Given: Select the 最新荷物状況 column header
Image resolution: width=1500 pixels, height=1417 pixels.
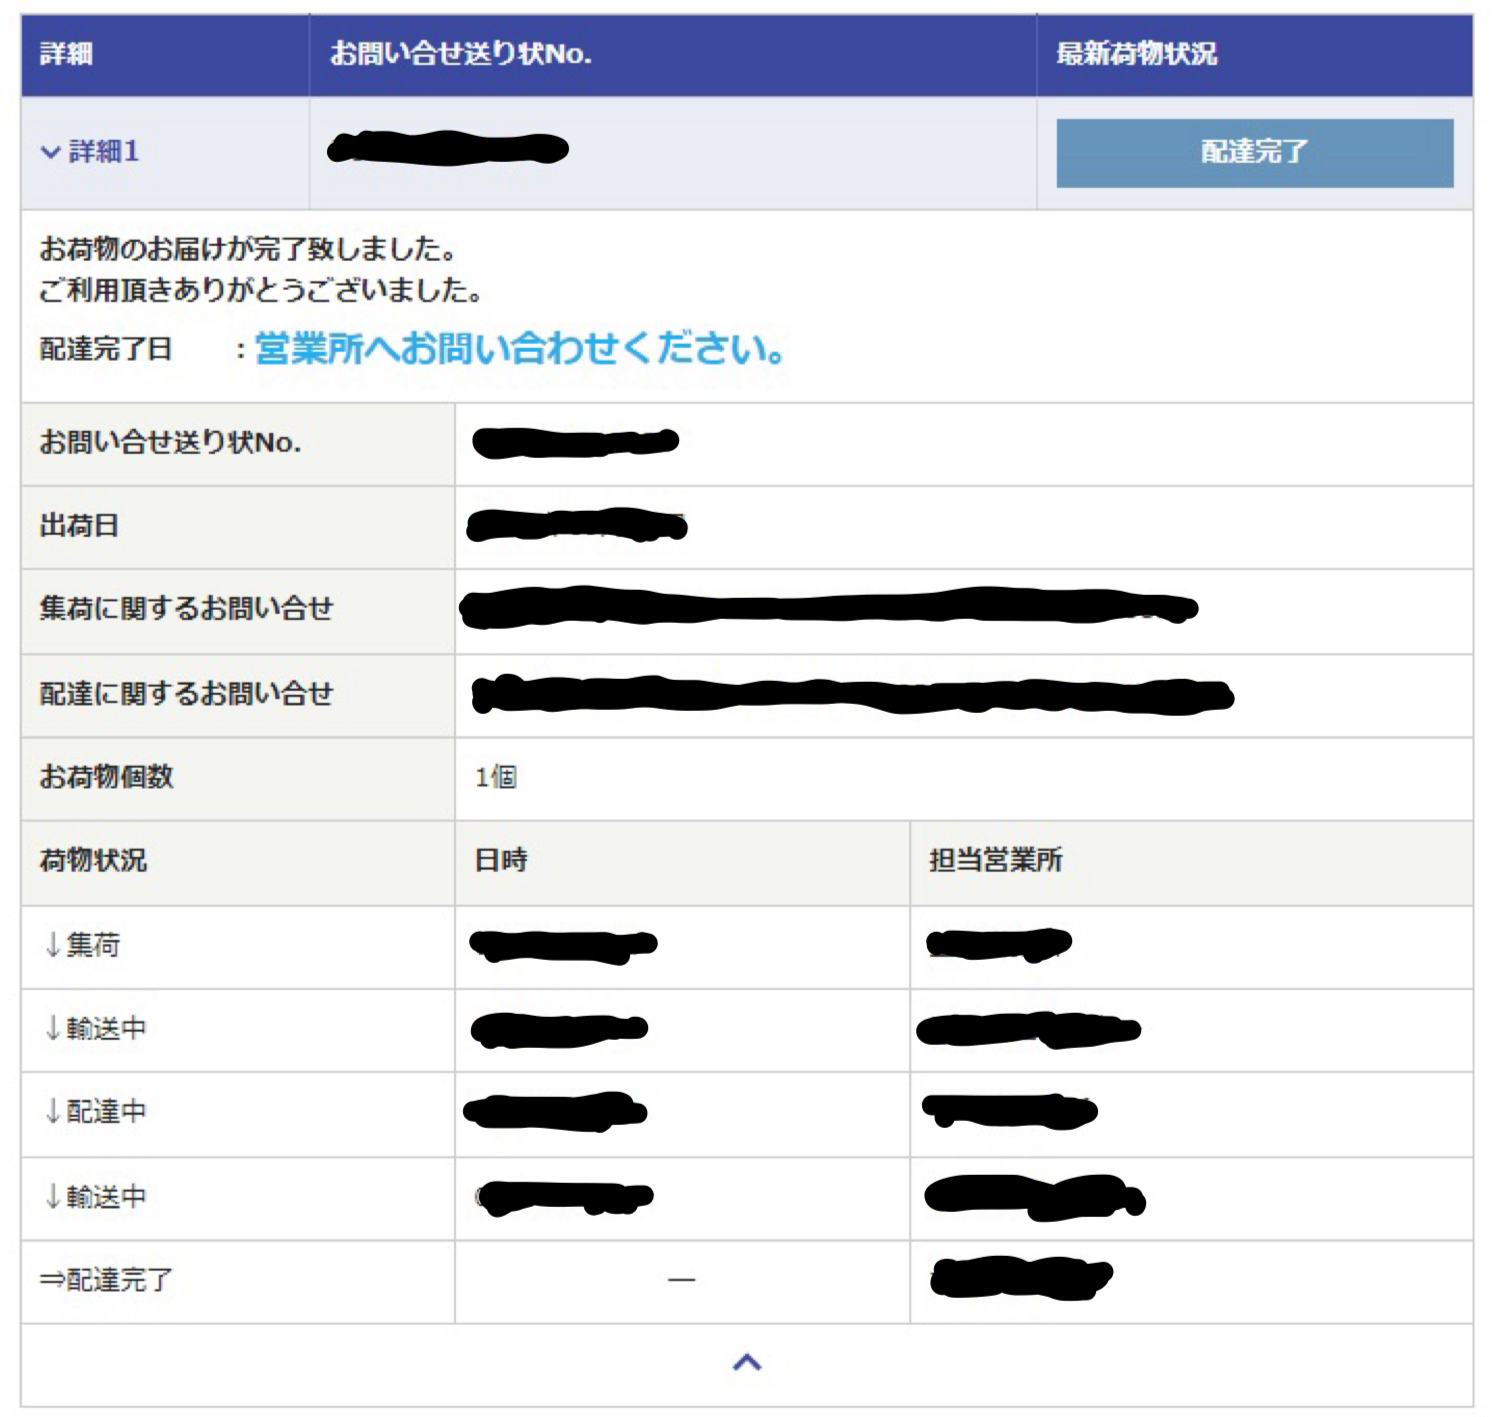Looking at the screenshot, I should 1136,54.
